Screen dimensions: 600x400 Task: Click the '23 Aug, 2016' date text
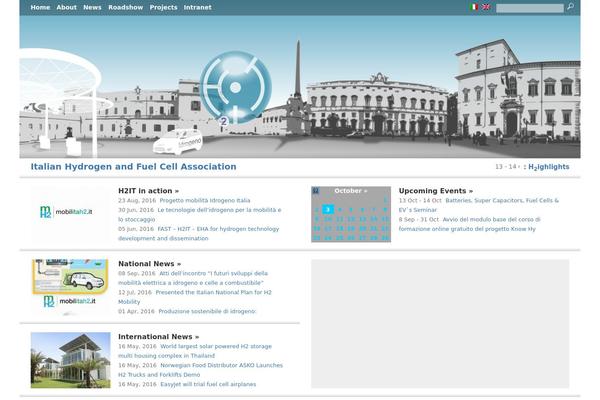click(x=137, y=201)
